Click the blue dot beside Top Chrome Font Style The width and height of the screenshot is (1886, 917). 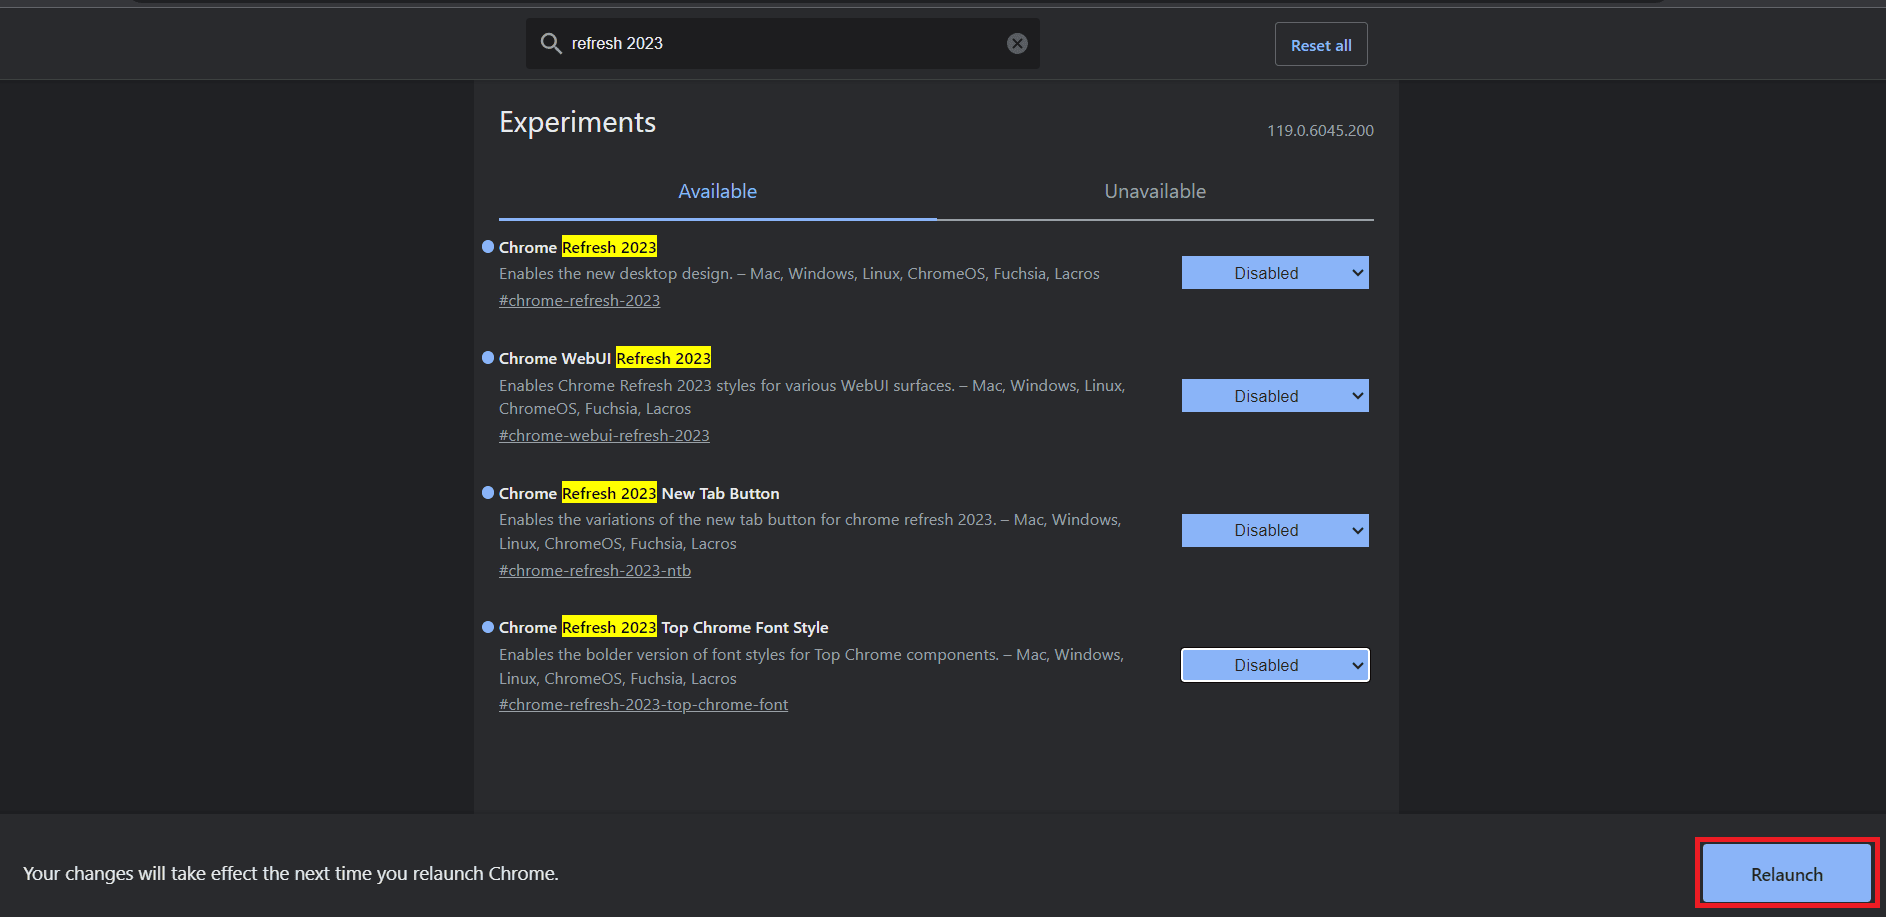[488, 627]
